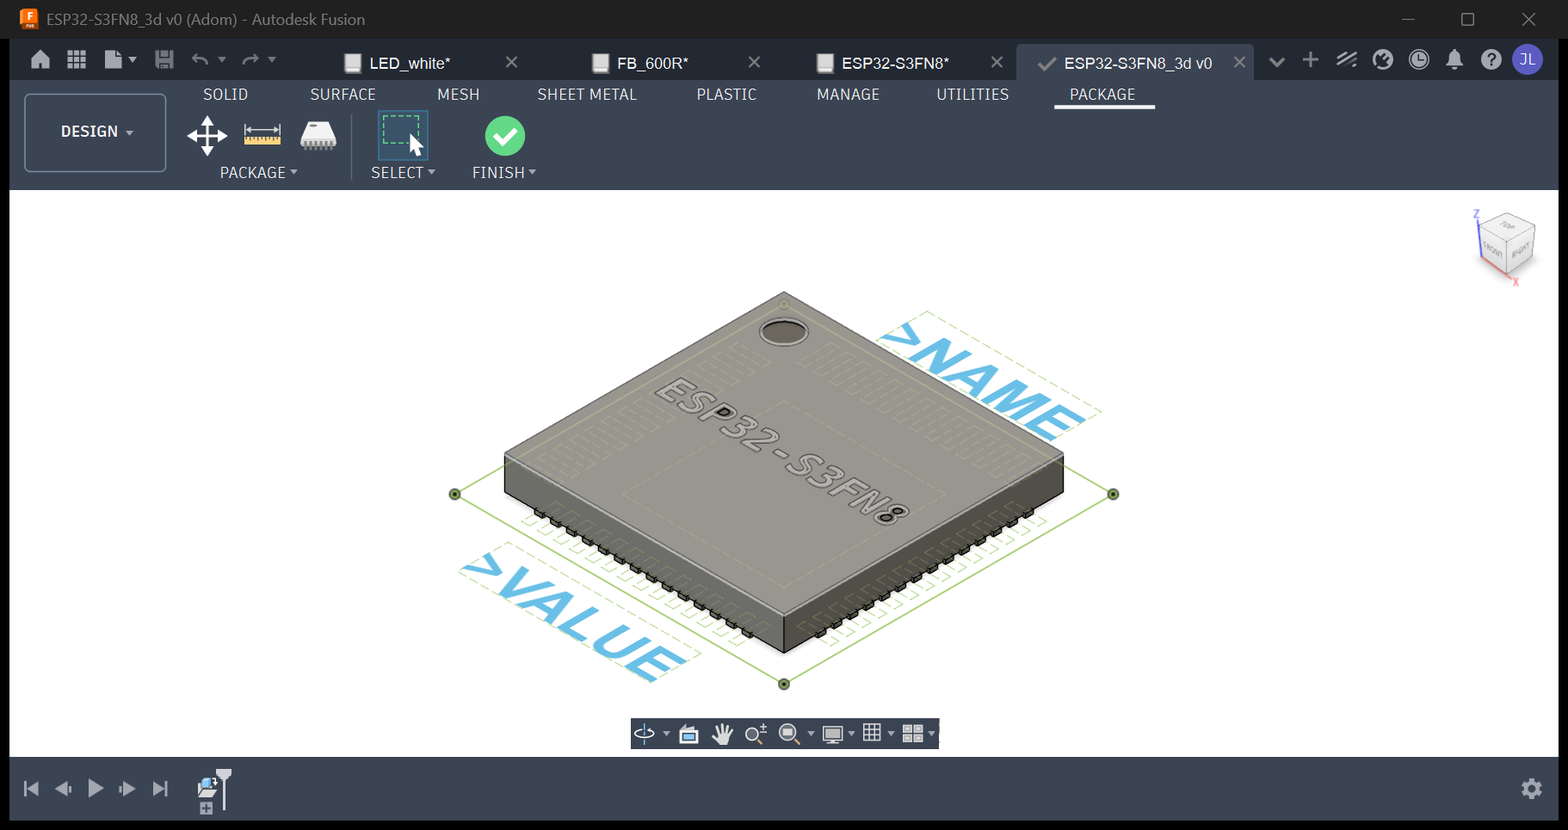Open the Viewports layout menu
The width and height of the screenshot is (1568, 830).
coord(912,734)
